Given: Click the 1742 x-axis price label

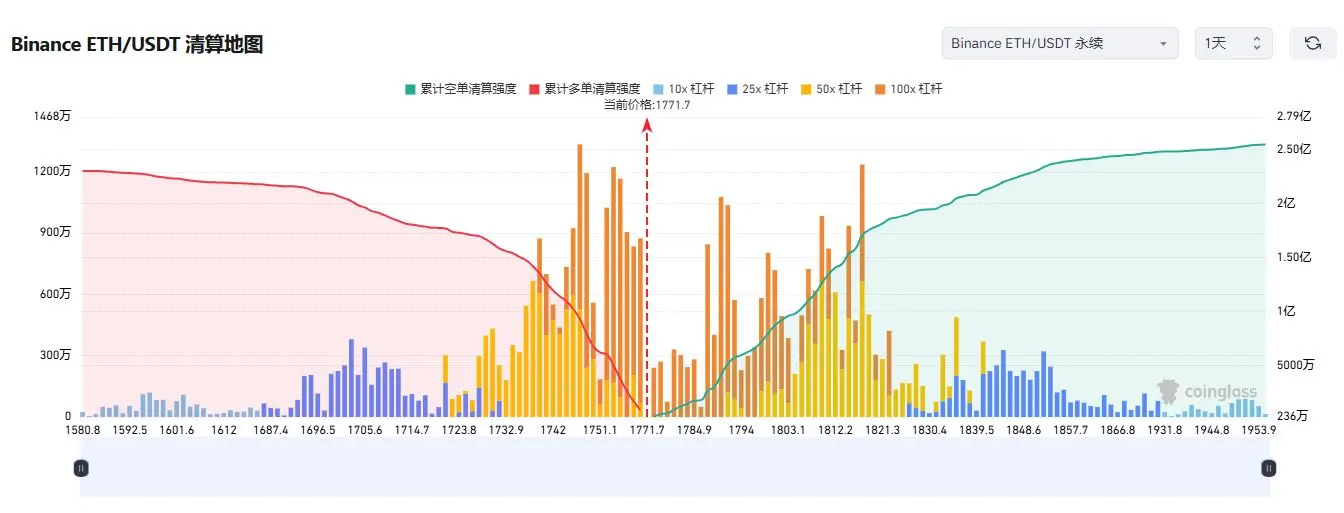Looking at the screenshot, I should click(552, 430).
